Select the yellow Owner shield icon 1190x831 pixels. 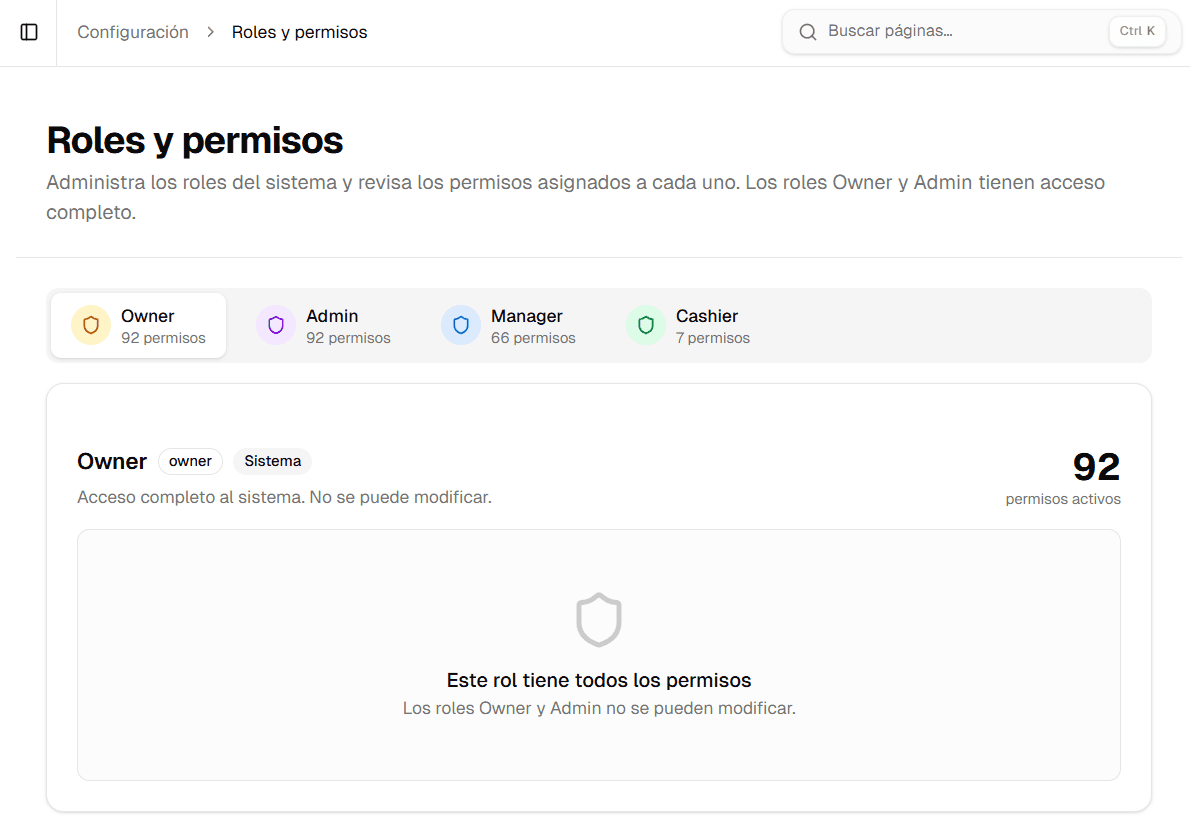[91, 325]
